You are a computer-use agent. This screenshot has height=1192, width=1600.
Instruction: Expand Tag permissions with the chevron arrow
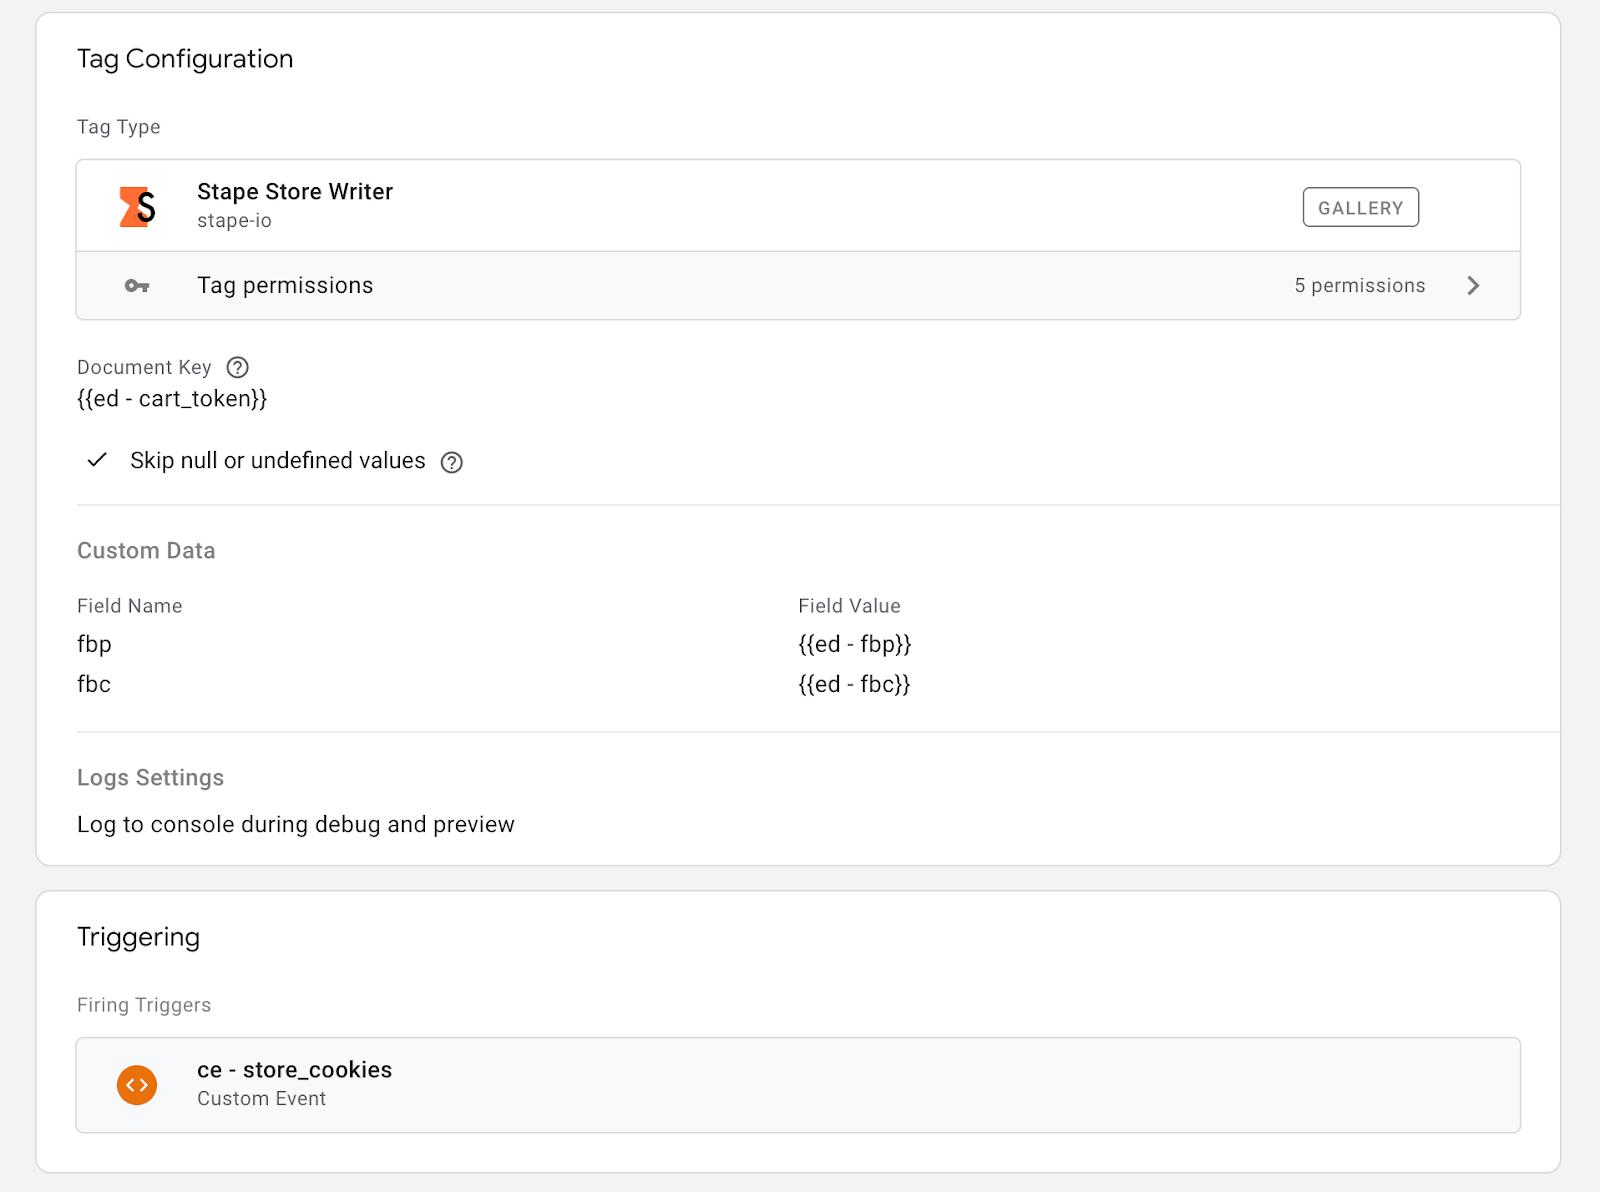coord(1473,286)
